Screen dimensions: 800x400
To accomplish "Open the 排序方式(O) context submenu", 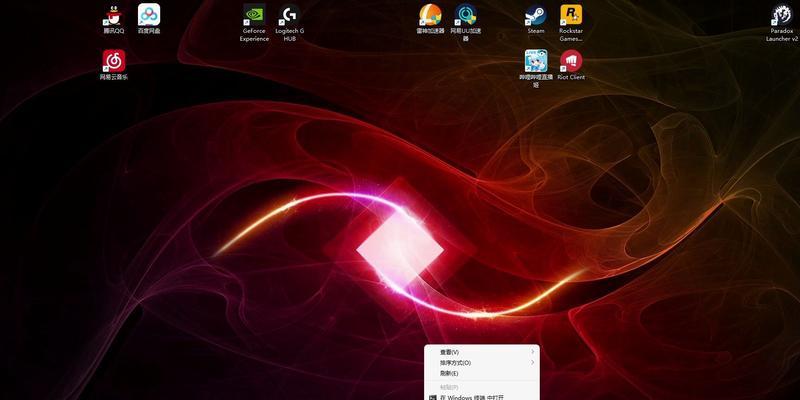I will coord(482,363).
